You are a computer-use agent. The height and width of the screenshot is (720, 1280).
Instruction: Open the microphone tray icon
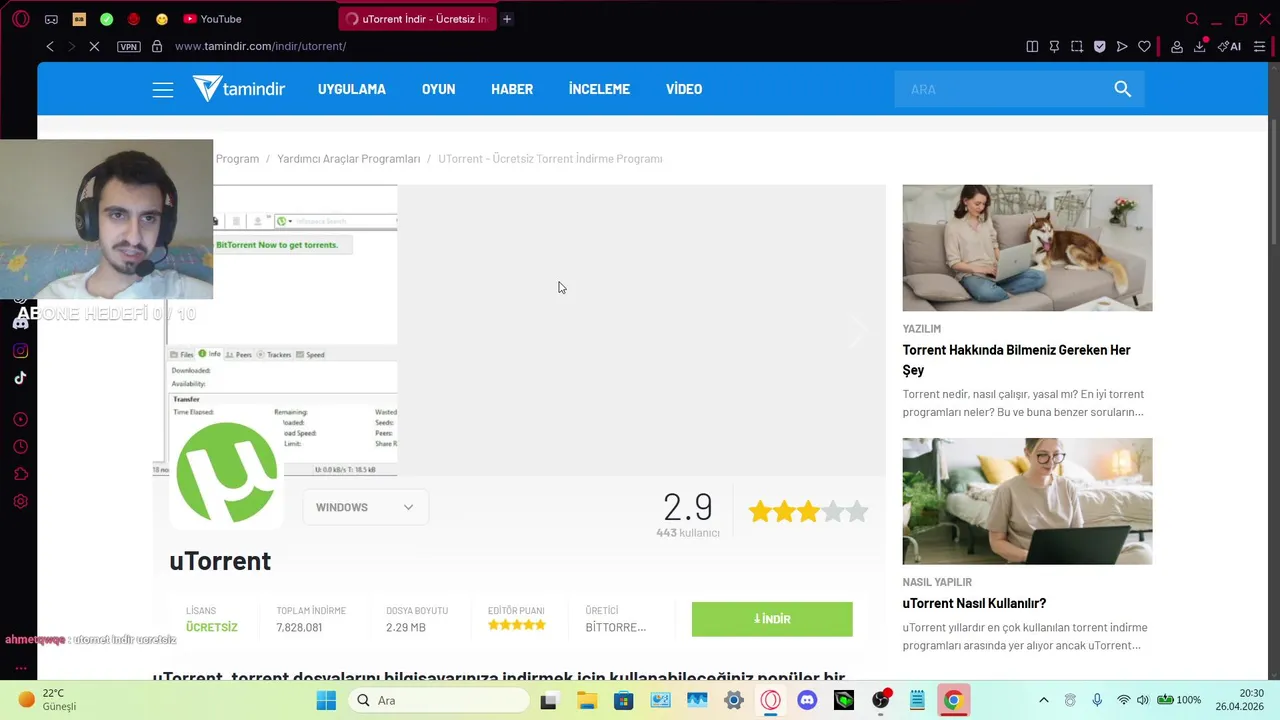(x=1097, y=700)
